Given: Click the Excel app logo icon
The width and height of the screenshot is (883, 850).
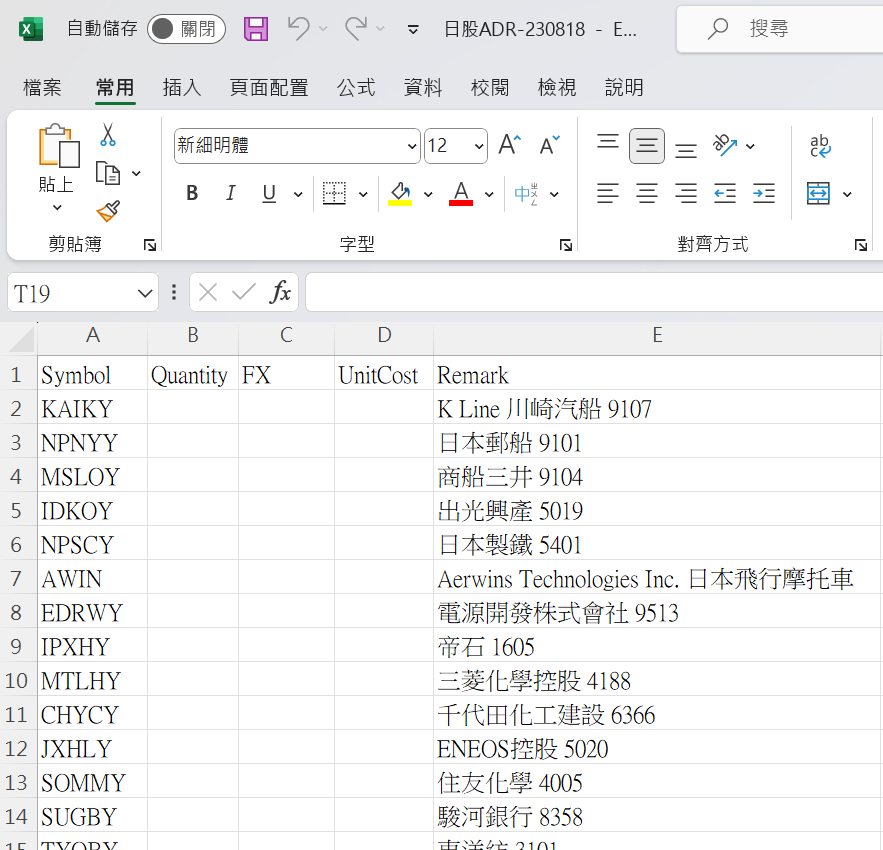Looking at the screenshot, I should 31,29.
